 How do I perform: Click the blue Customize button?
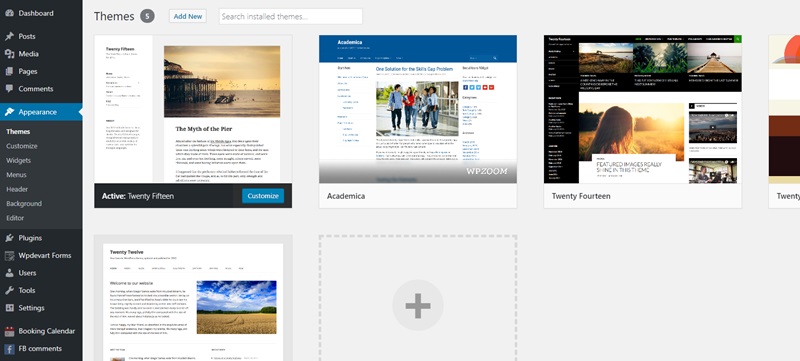[263, 196]
